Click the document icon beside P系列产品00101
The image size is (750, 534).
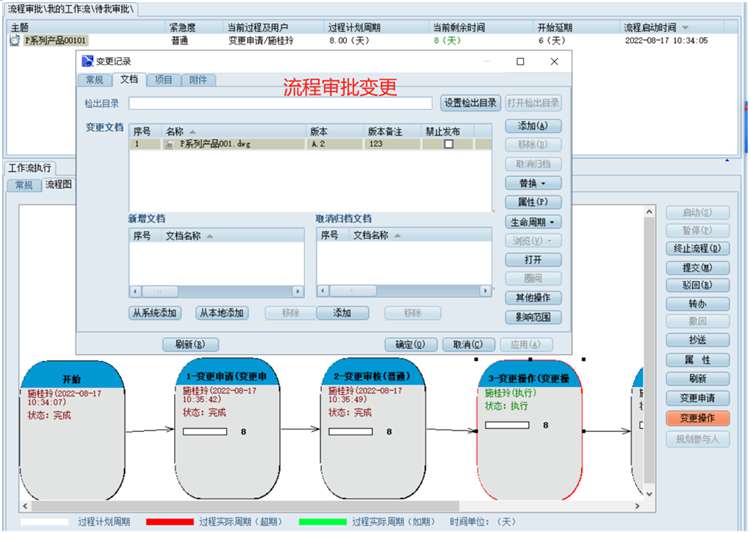[x=15, y=41]
